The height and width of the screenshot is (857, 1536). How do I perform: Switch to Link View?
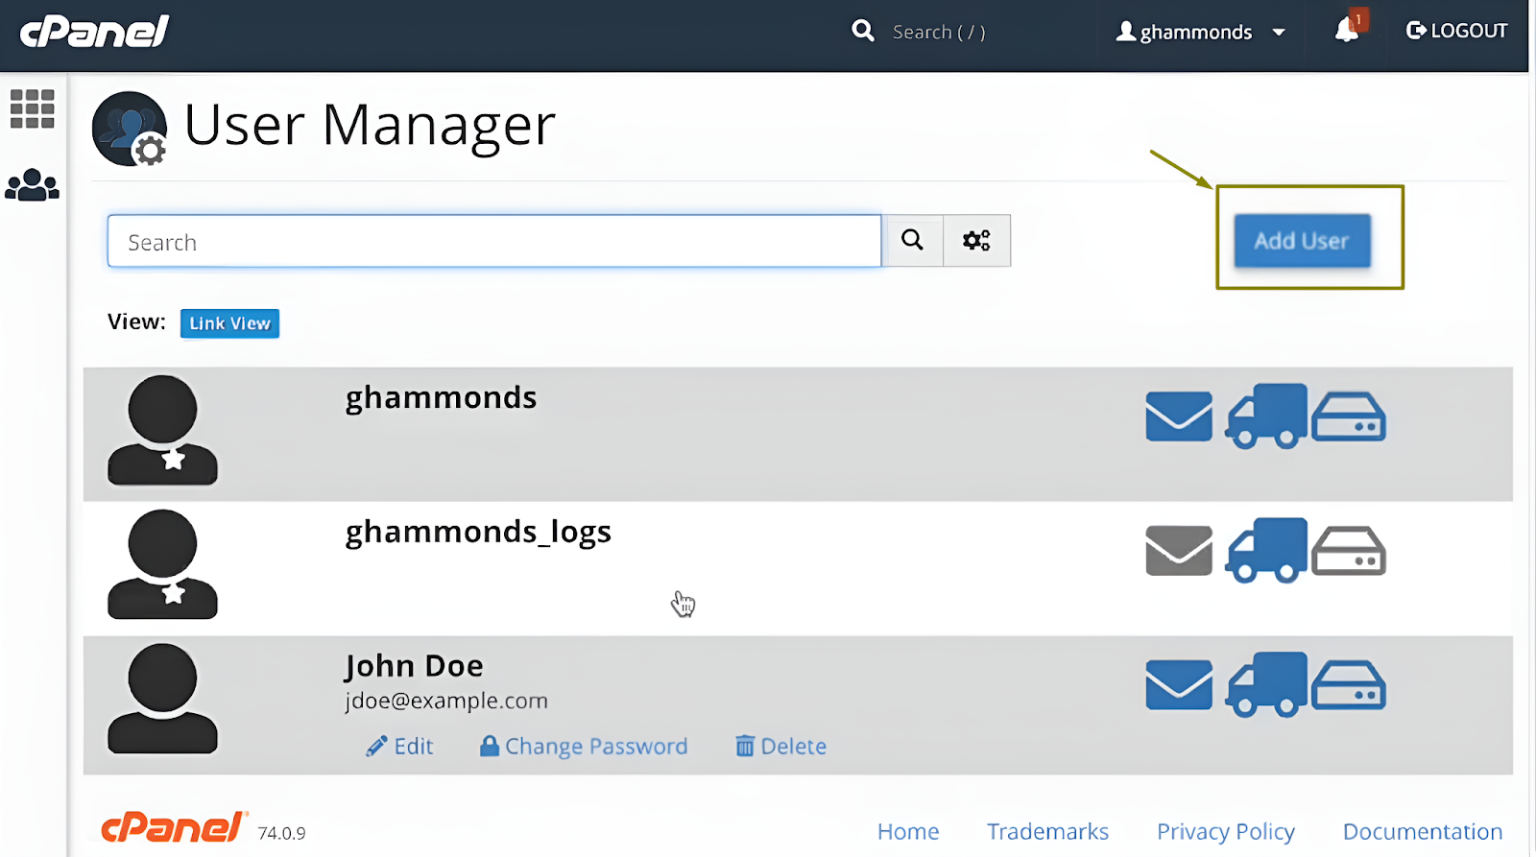click(229, 323)
